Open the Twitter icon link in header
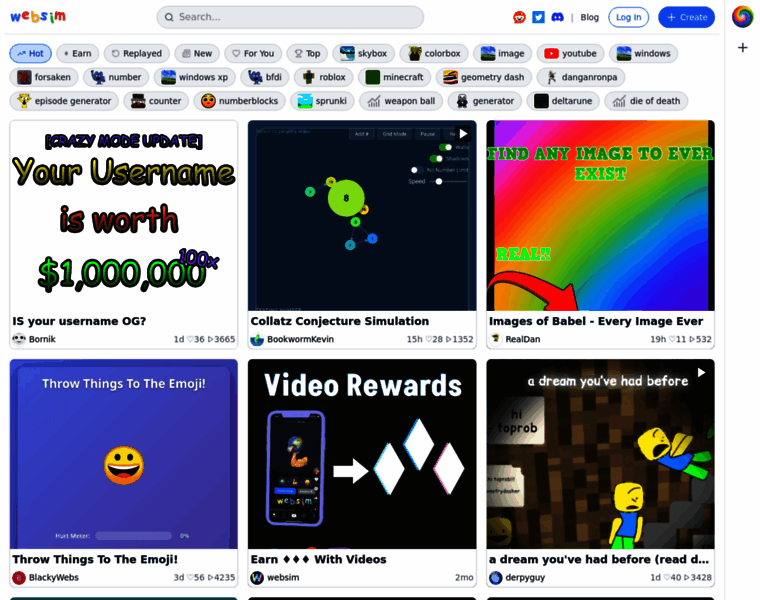 [538, 17]
